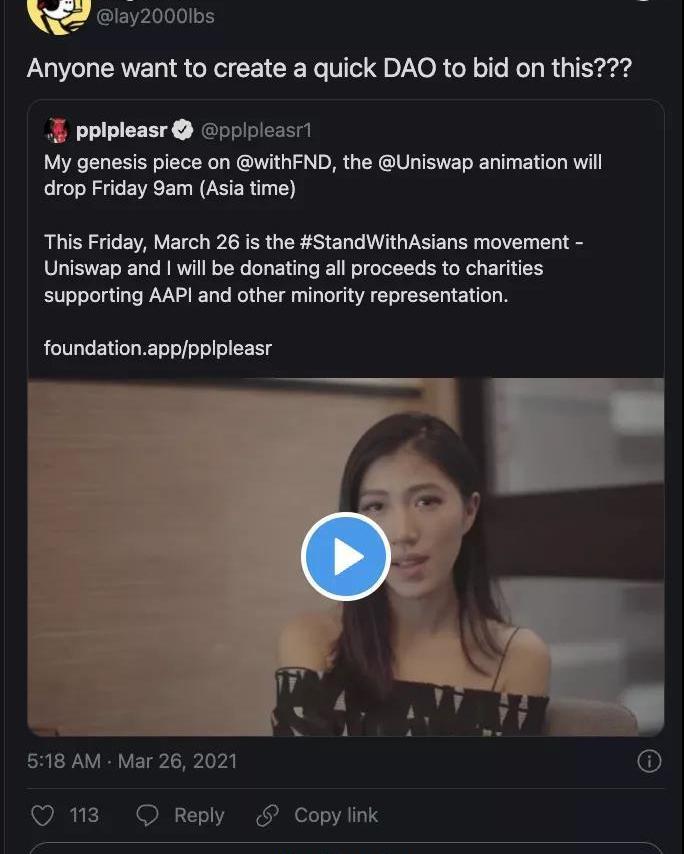Screen dimensions: 684x854
Task: Click the 5:18 AM Mar 26, 2021 timestamp
Action: click(132, 762)
